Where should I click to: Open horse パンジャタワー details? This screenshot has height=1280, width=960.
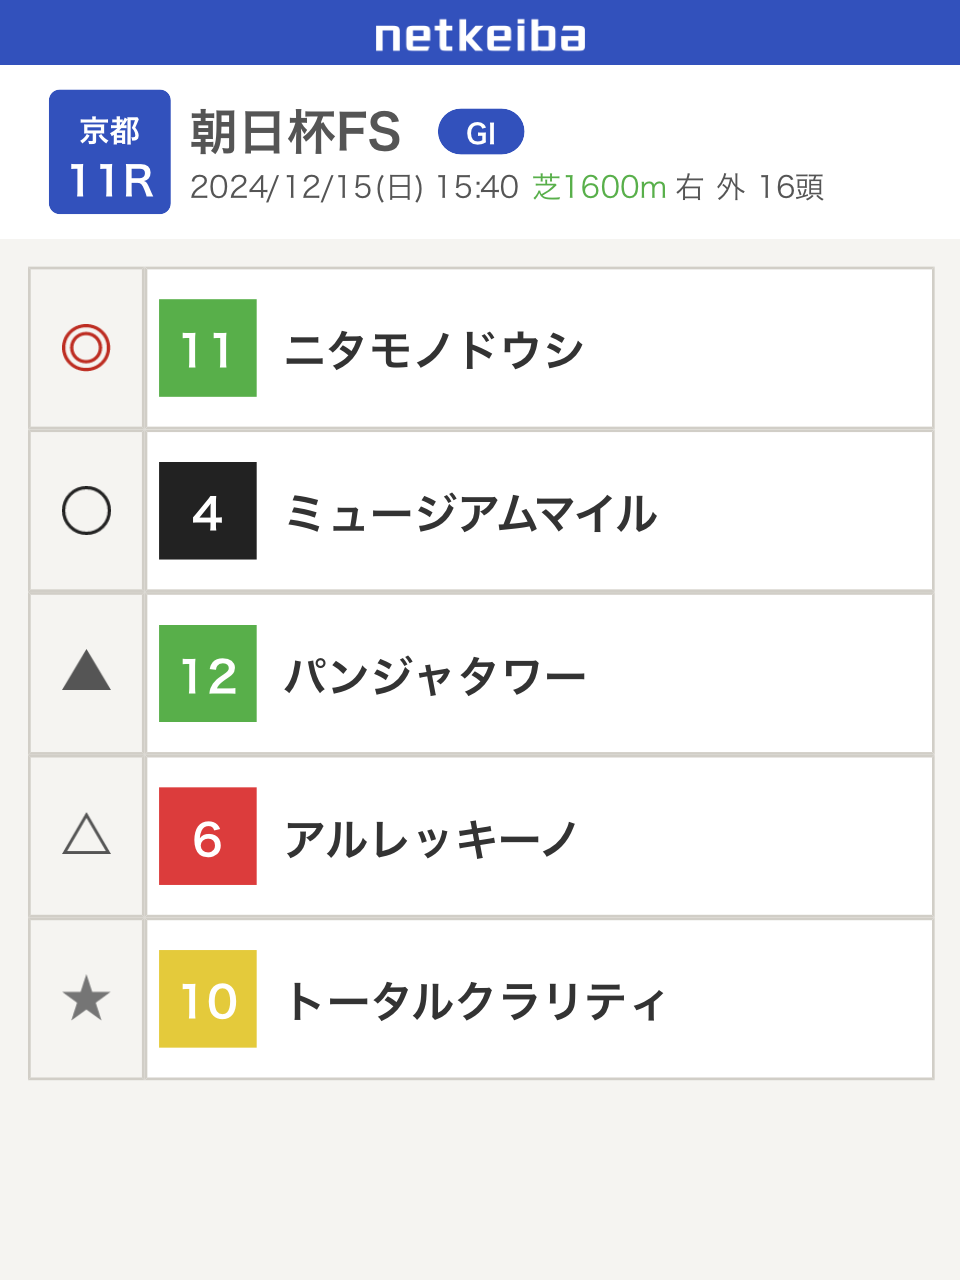435,675
